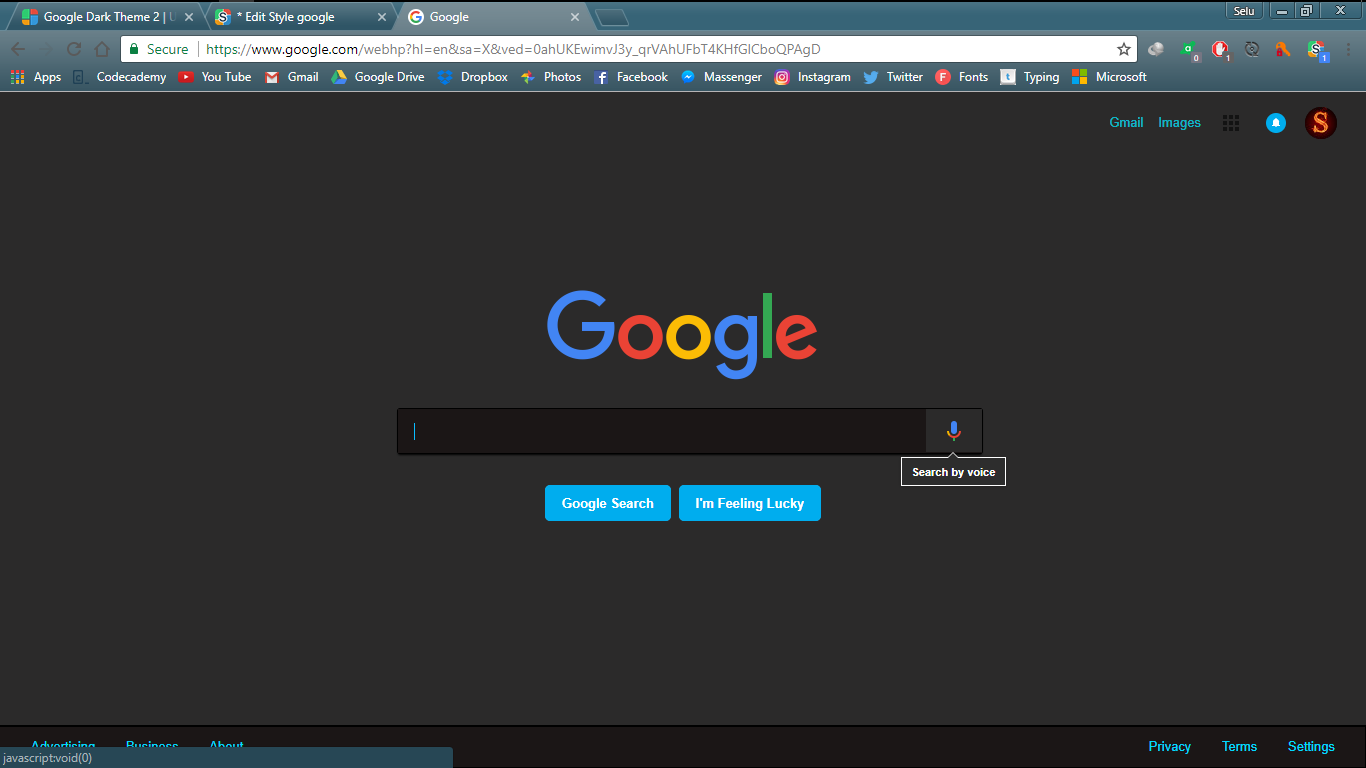Open the You Tube bookmark
Viewport: 1366px width, 768px height.
tap(215, 77)
